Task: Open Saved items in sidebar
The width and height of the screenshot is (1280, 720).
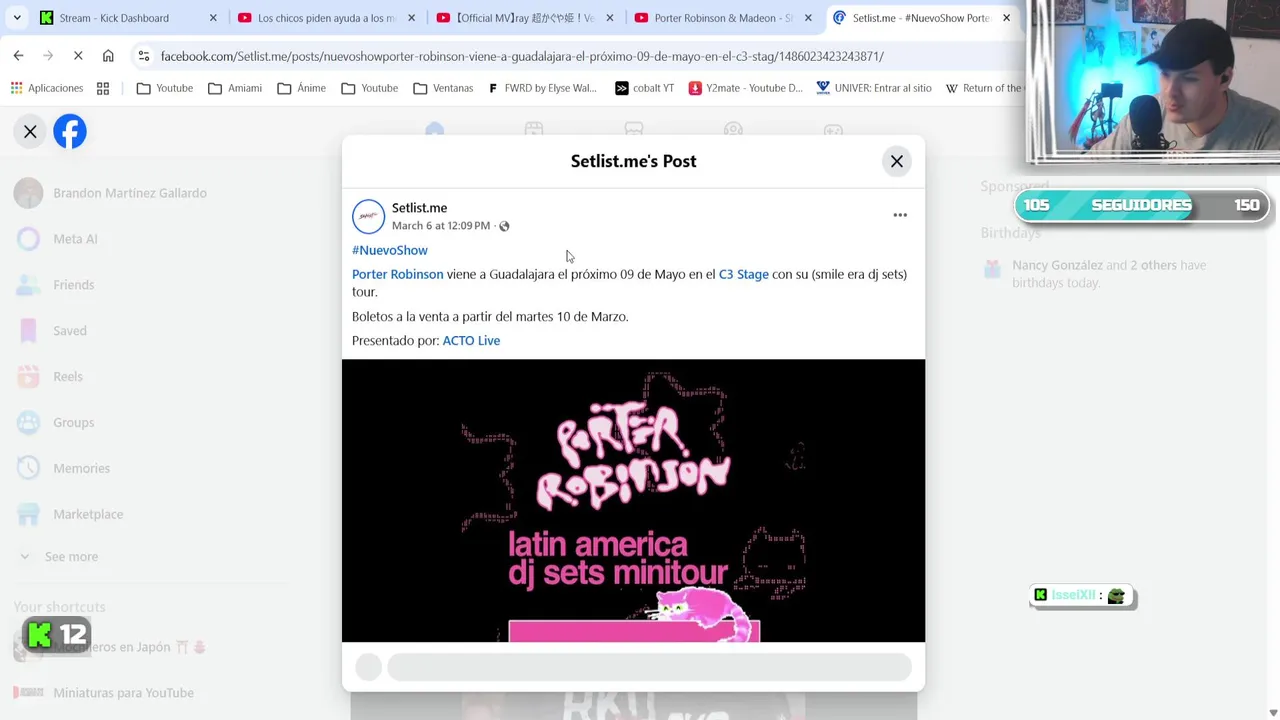Action: pos(70,331)
